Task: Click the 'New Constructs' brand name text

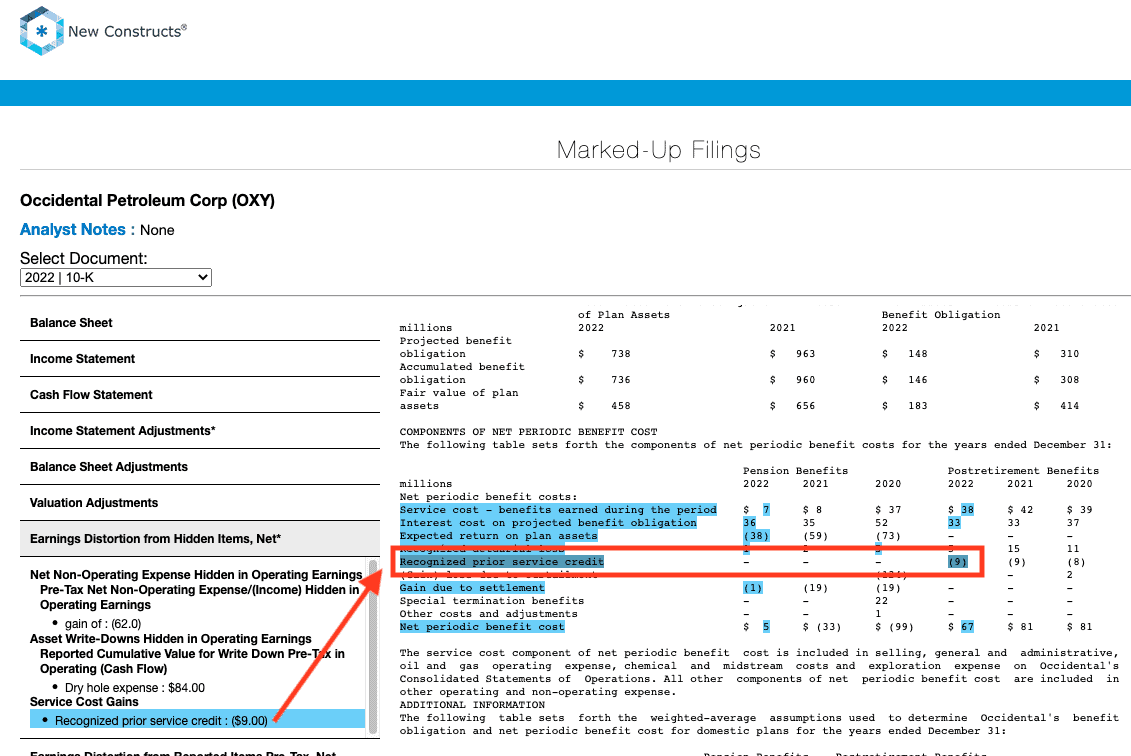Action: [127, 31]
